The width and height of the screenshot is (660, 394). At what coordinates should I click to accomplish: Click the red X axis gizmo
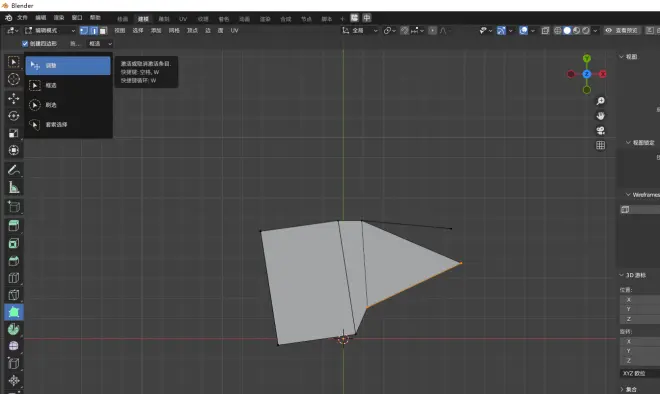click(603, 74)
